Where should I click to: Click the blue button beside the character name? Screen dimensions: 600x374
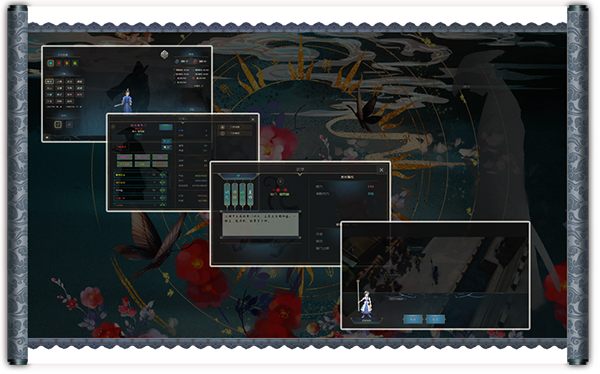pos(166,127)
